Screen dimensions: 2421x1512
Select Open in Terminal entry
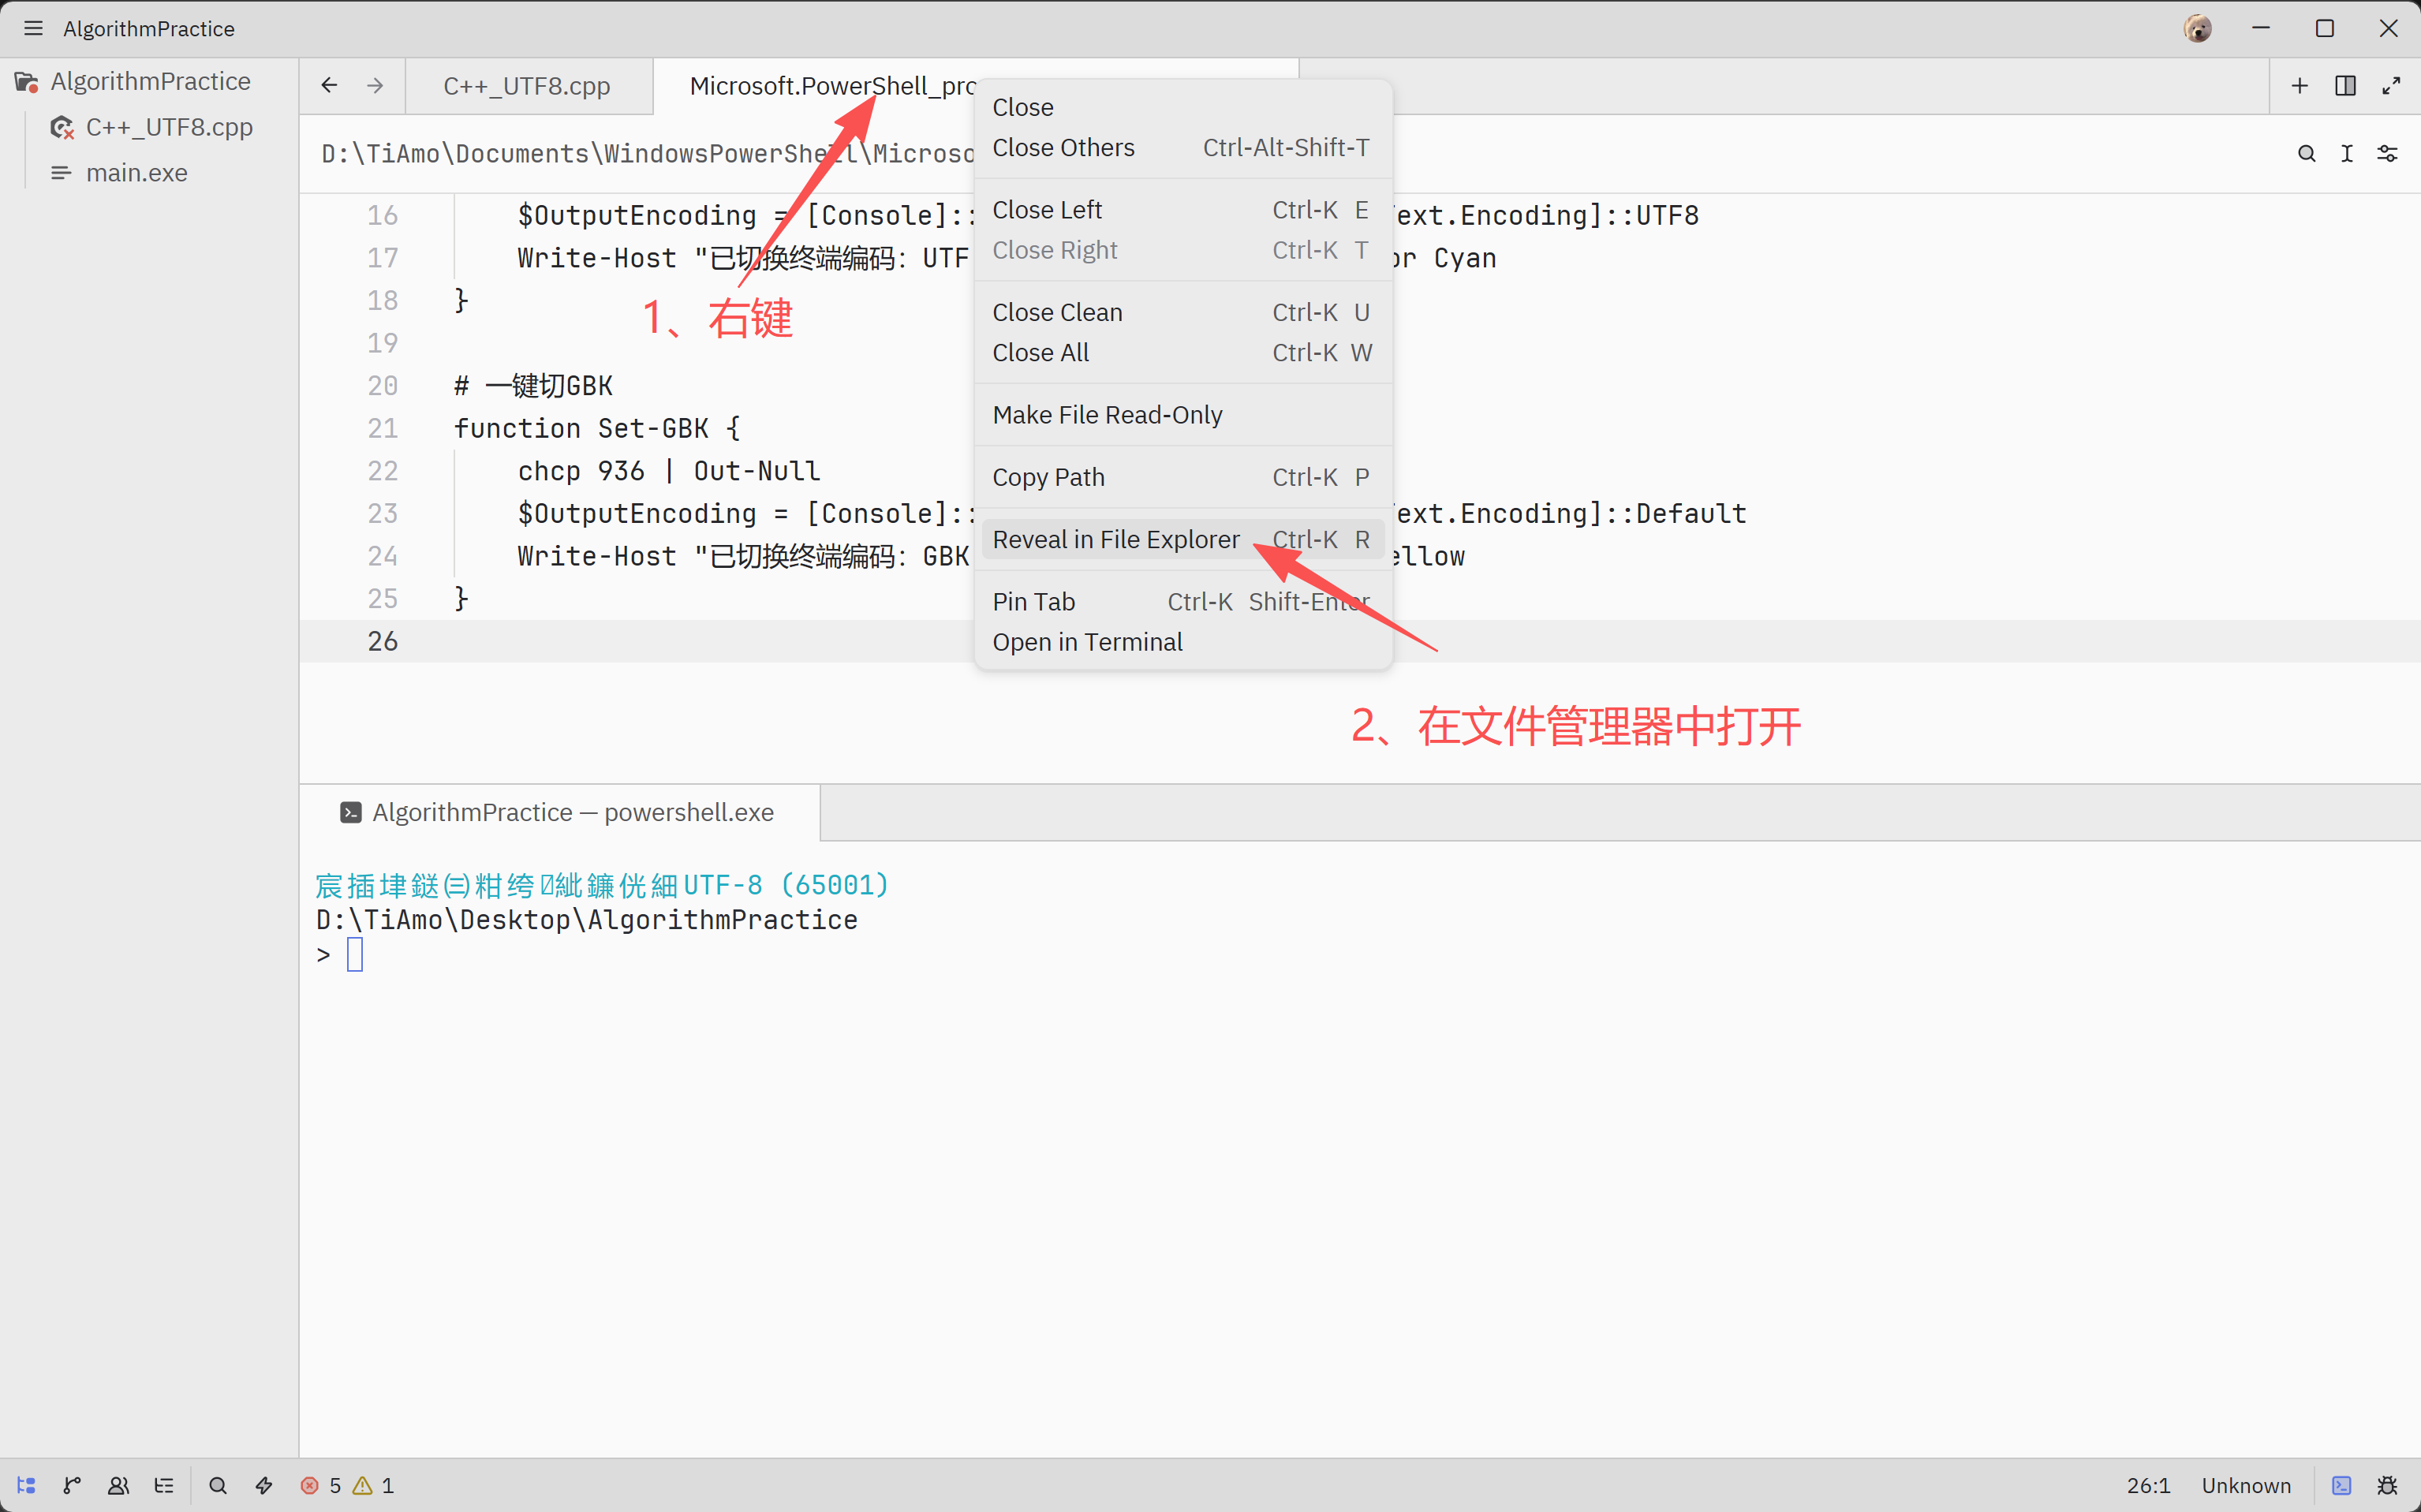[x=1182, y=642]
